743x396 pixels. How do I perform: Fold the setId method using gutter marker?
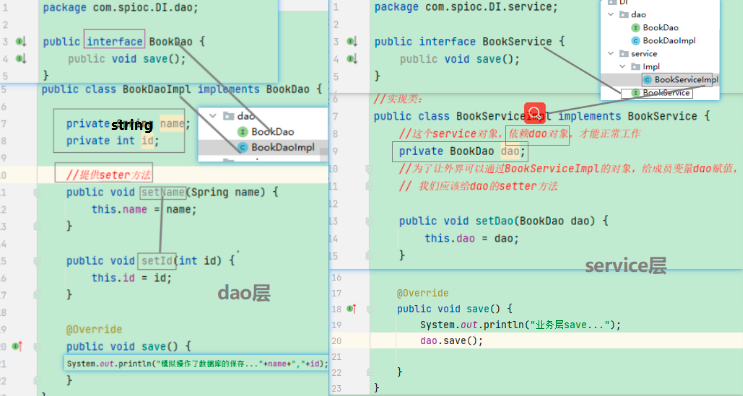click(37, 261)
